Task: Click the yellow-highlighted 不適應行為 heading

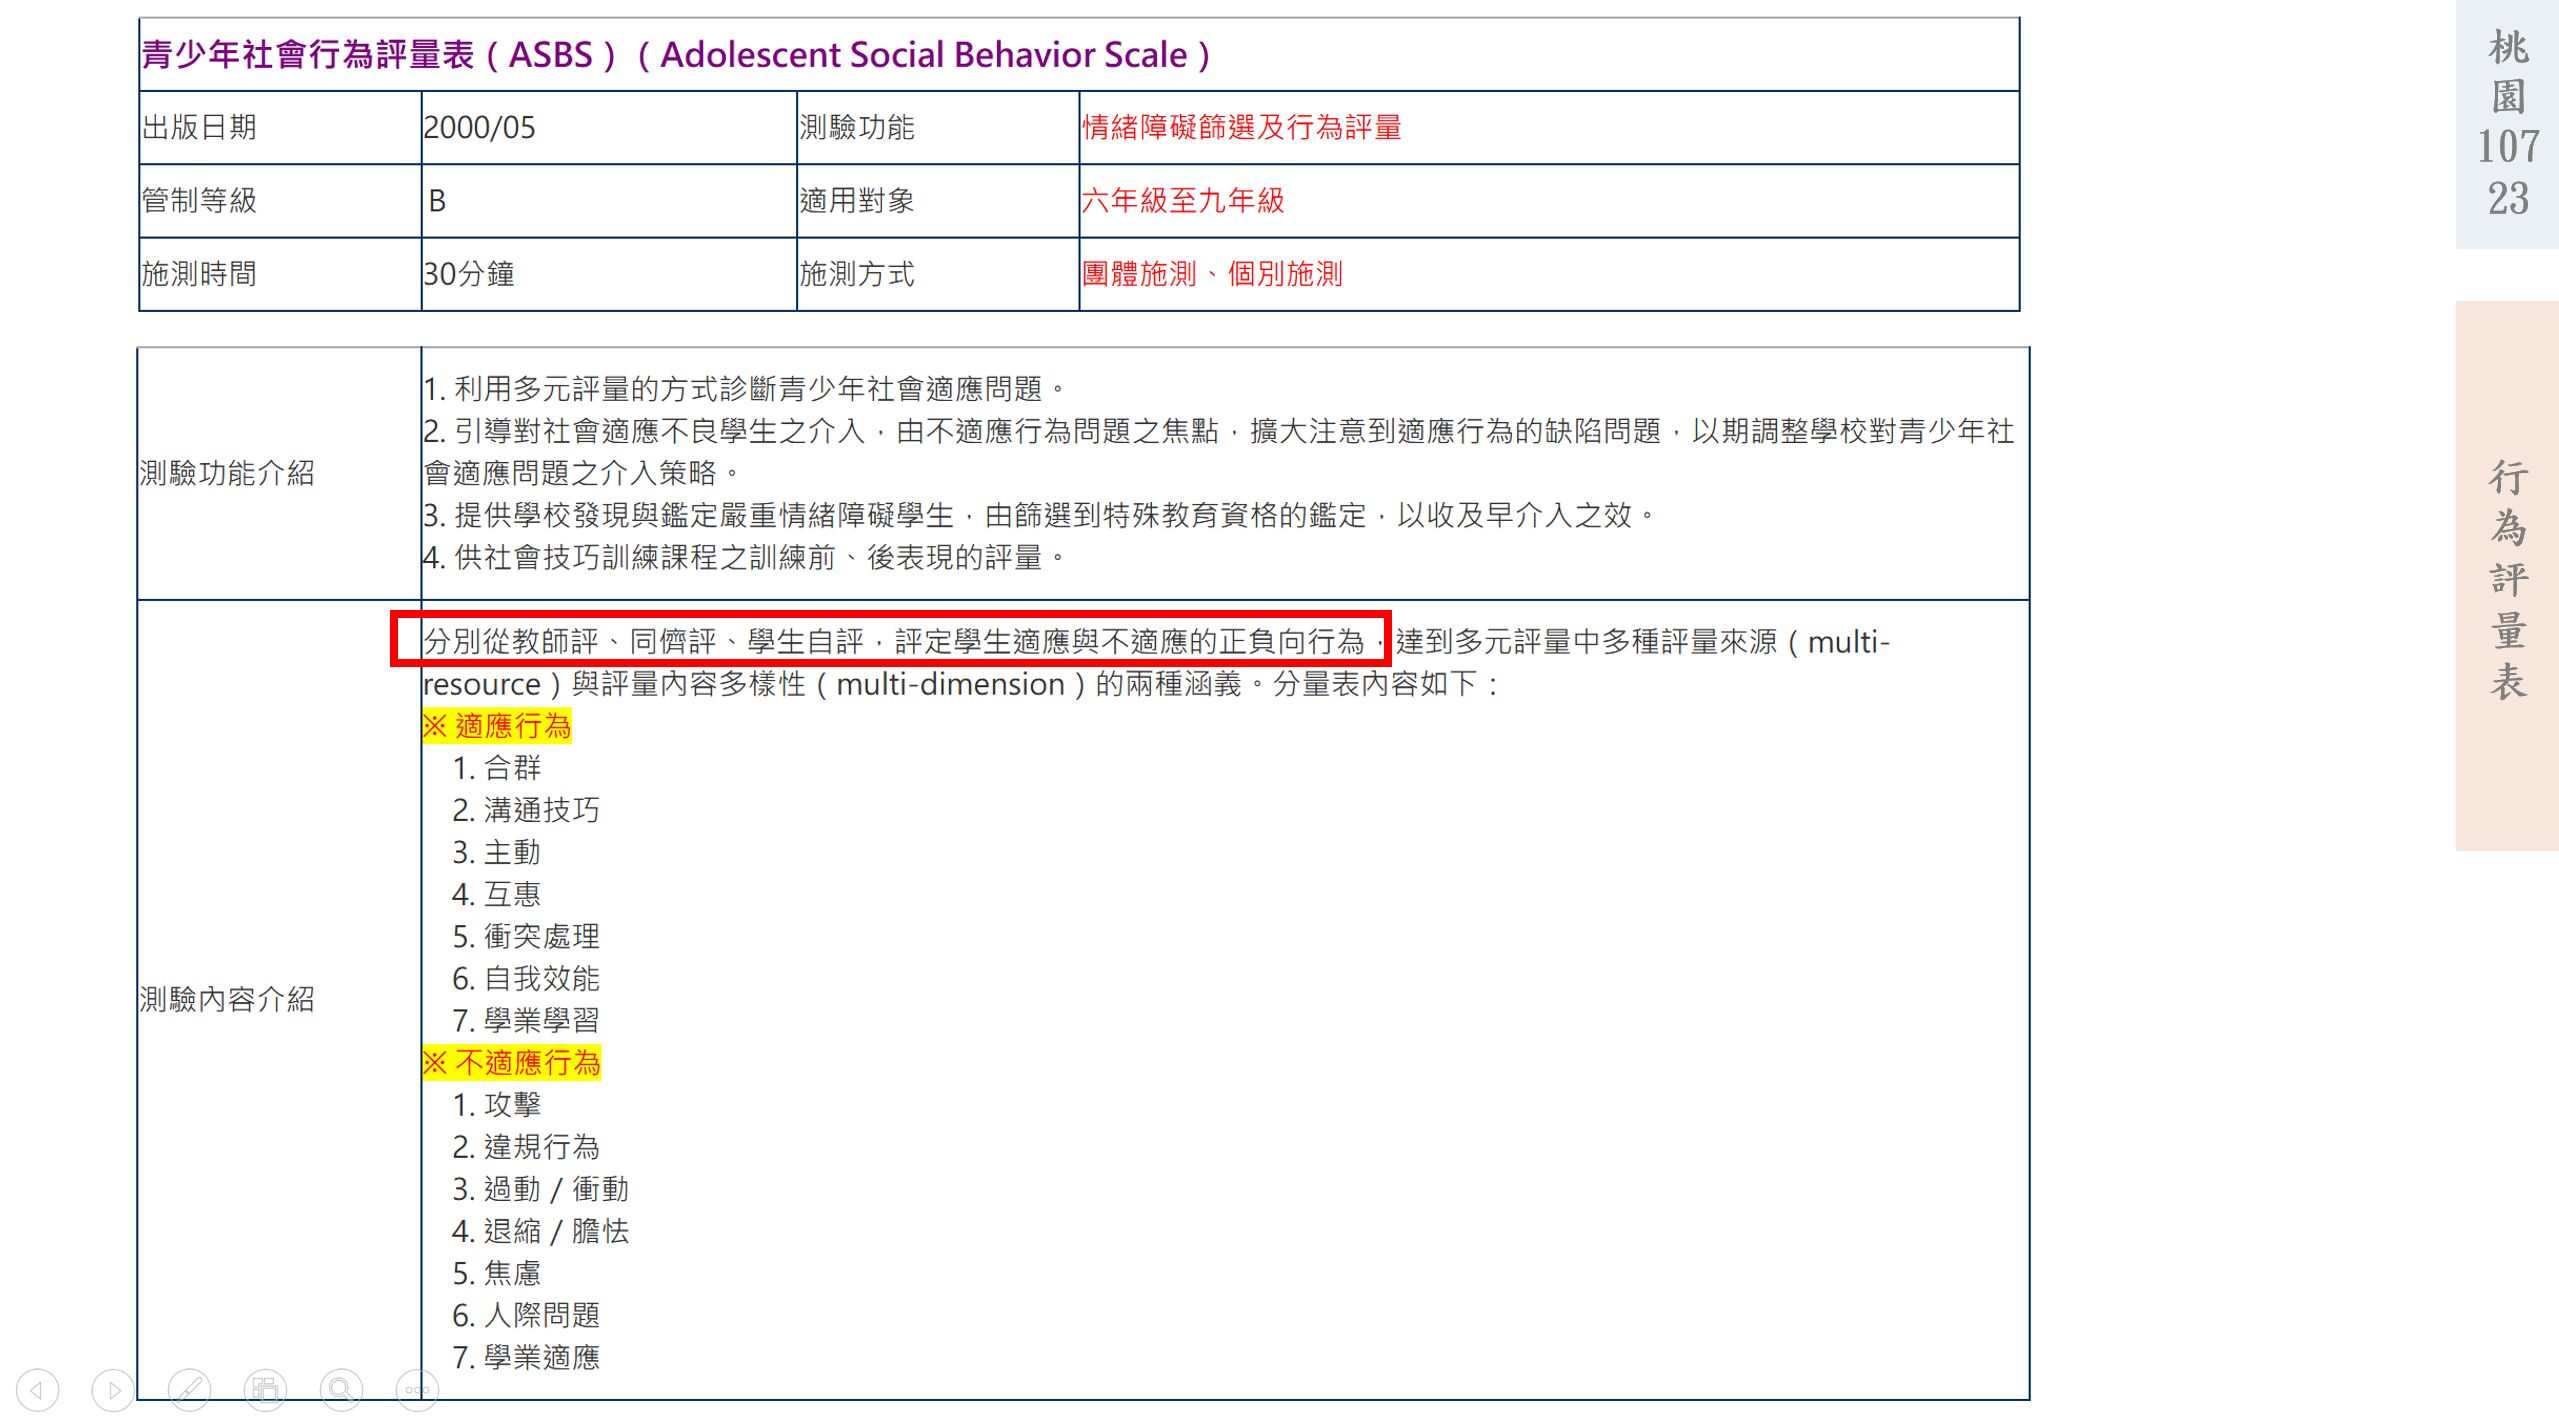Action: pos(511,1062)
